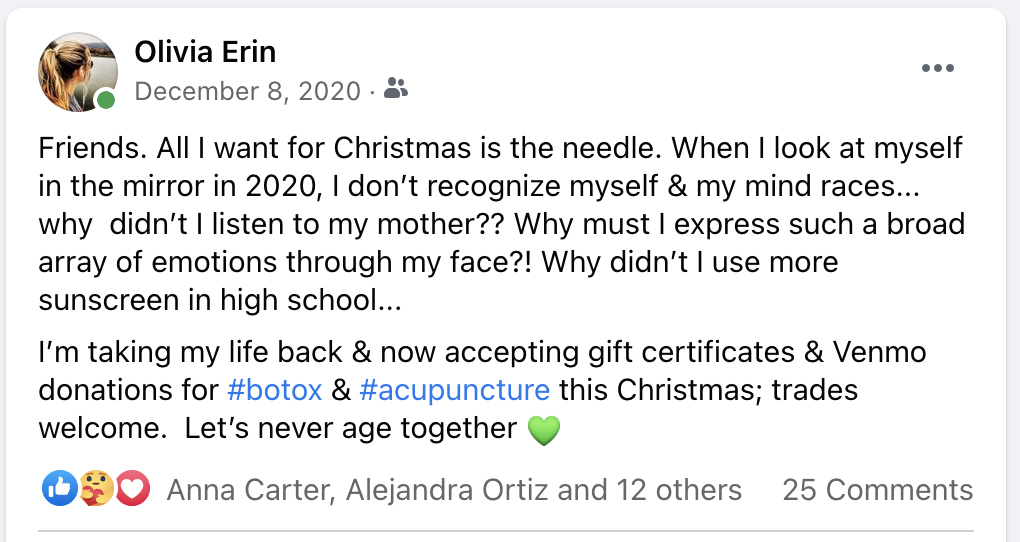Open Olivia Erin's profile picture
Screen dimensions: 1020x542
pyautogui.click(x=76, y=71)
